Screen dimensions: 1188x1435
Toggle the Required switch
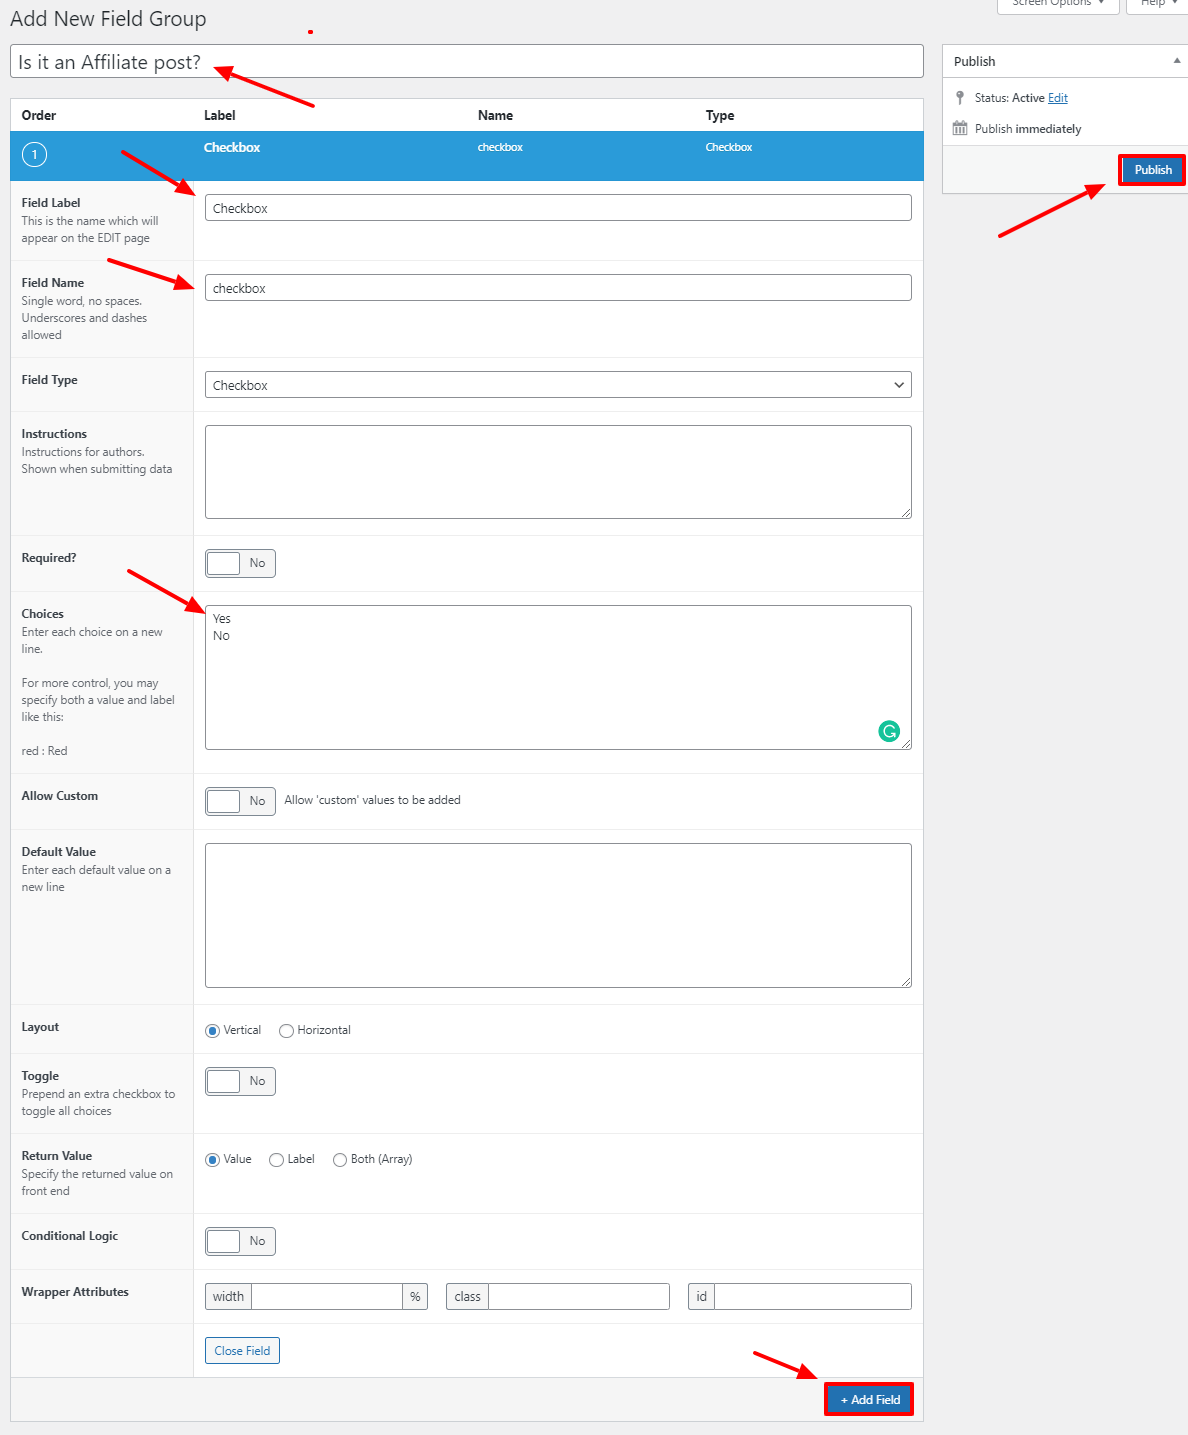point(240,563)
